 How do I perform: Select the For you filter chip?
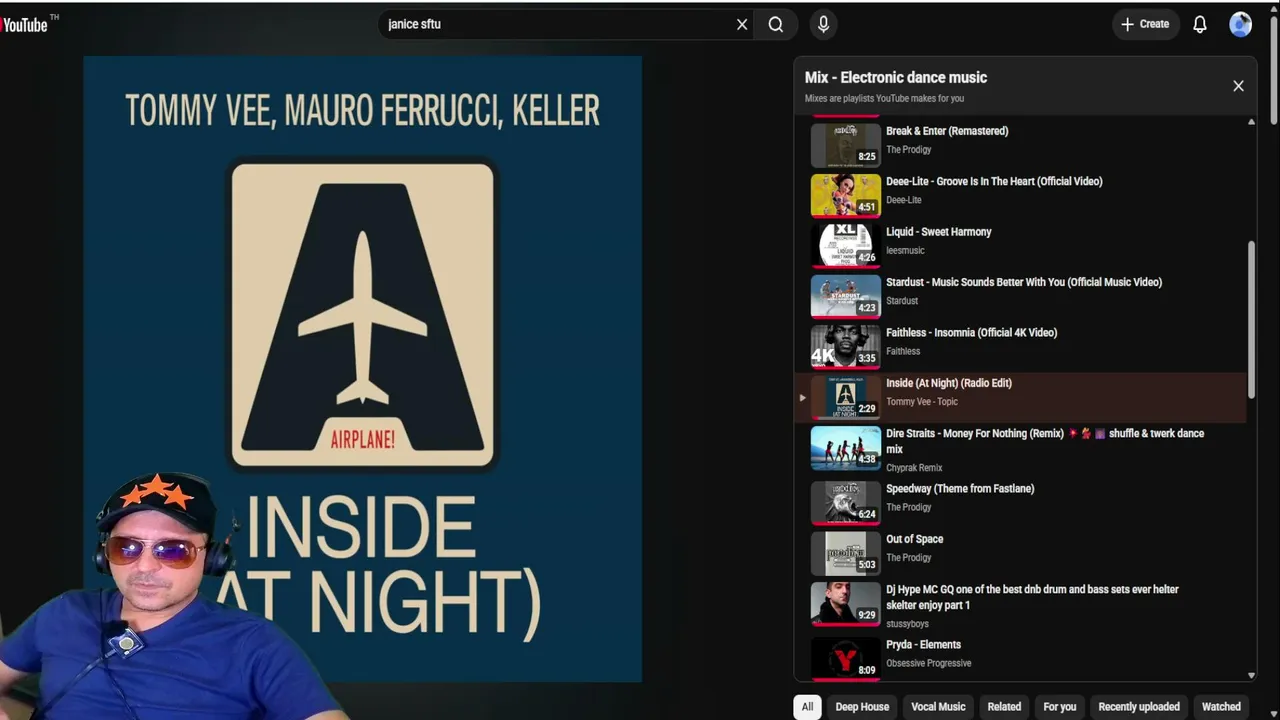1060,707
